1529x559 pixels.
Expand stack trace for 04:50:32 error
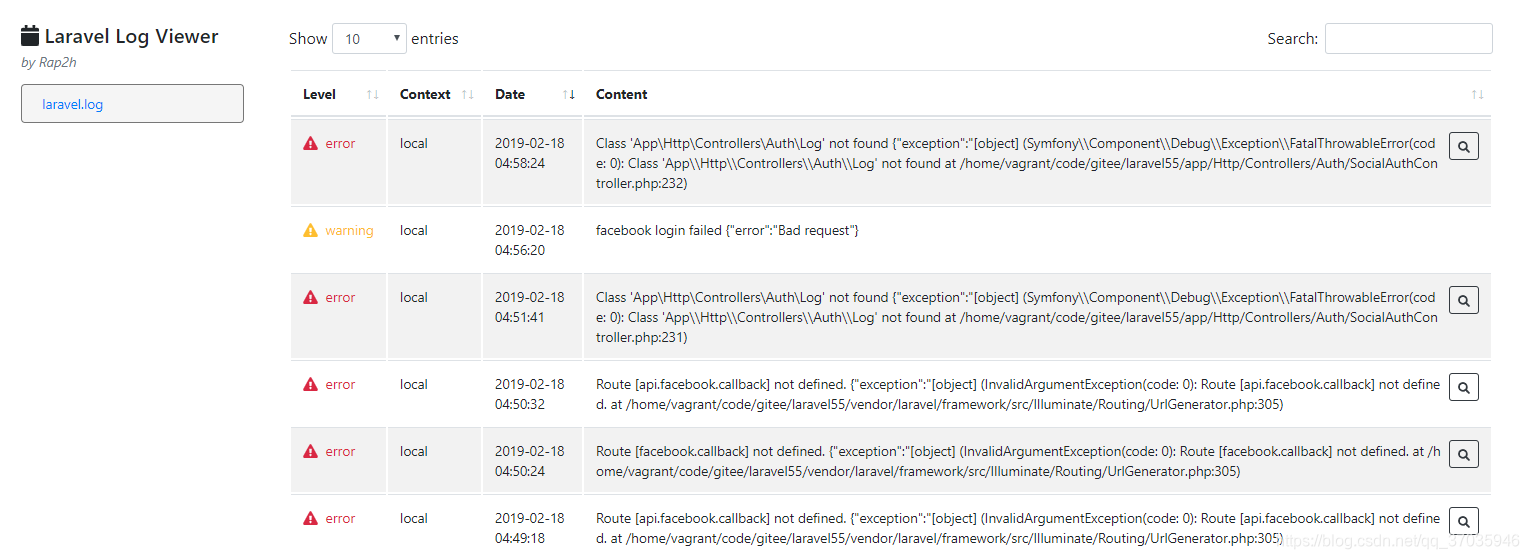[1463, 387]
